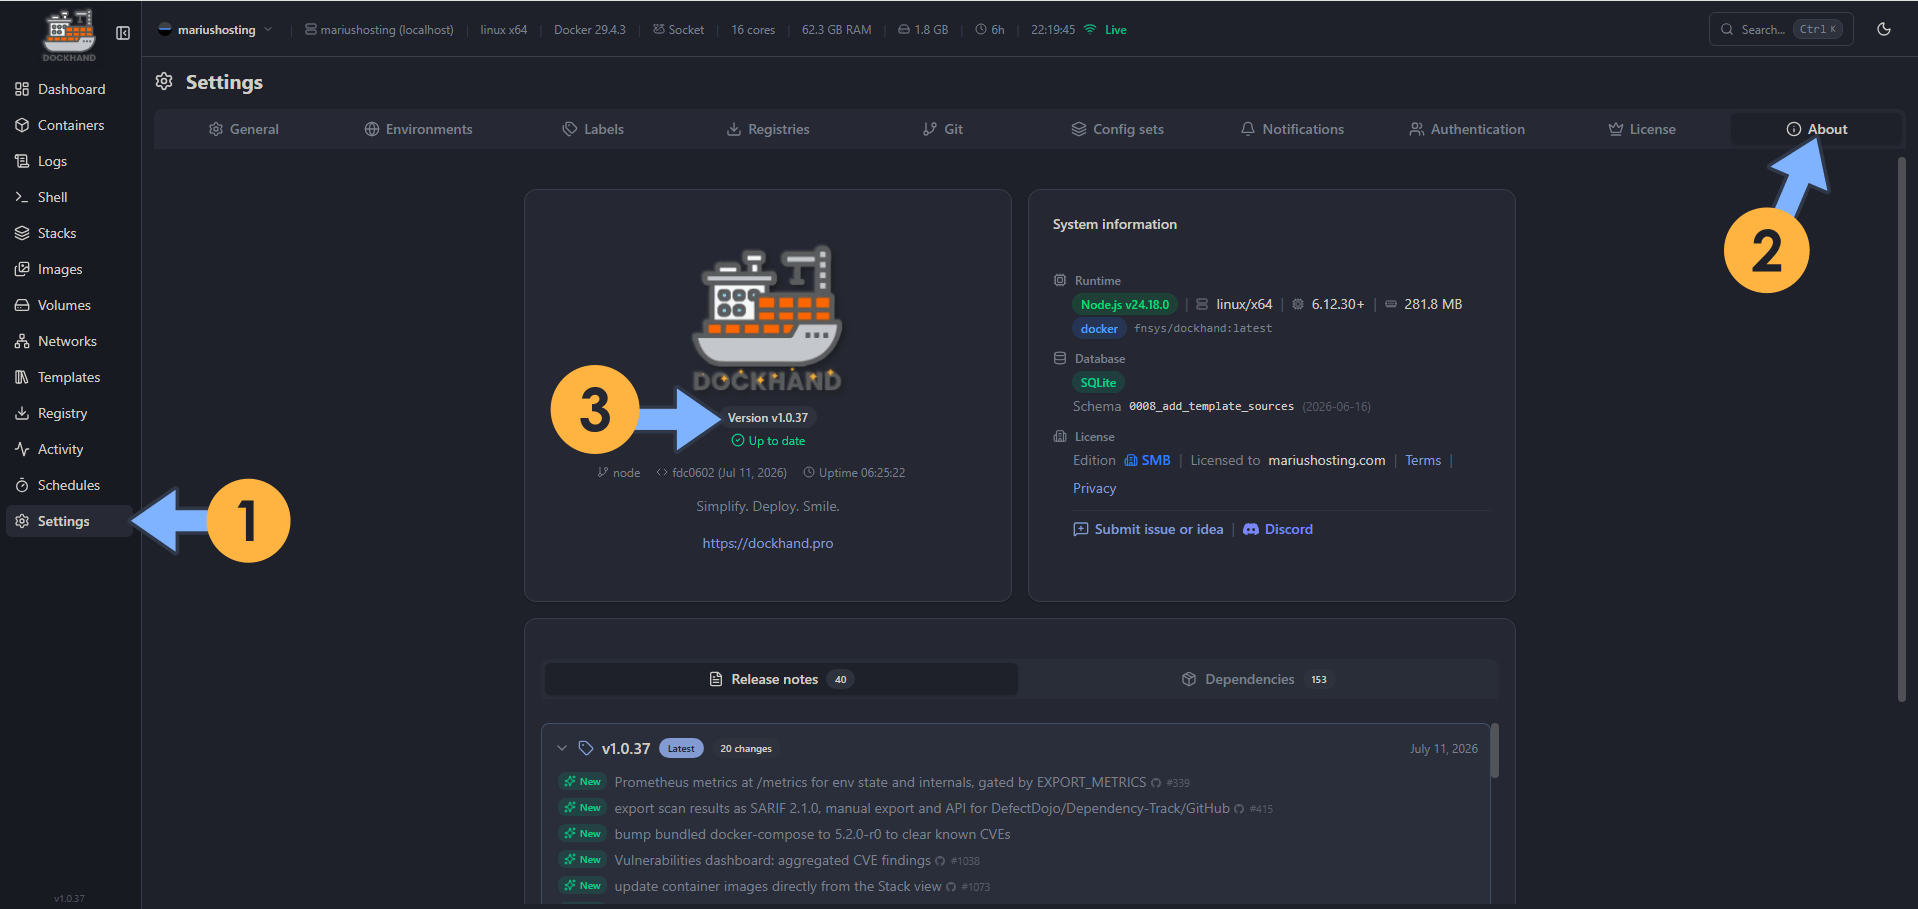Click the Dockhand logo in the sidebar
The width and height of the screenshot is (1918, 909).
(69, 35)
